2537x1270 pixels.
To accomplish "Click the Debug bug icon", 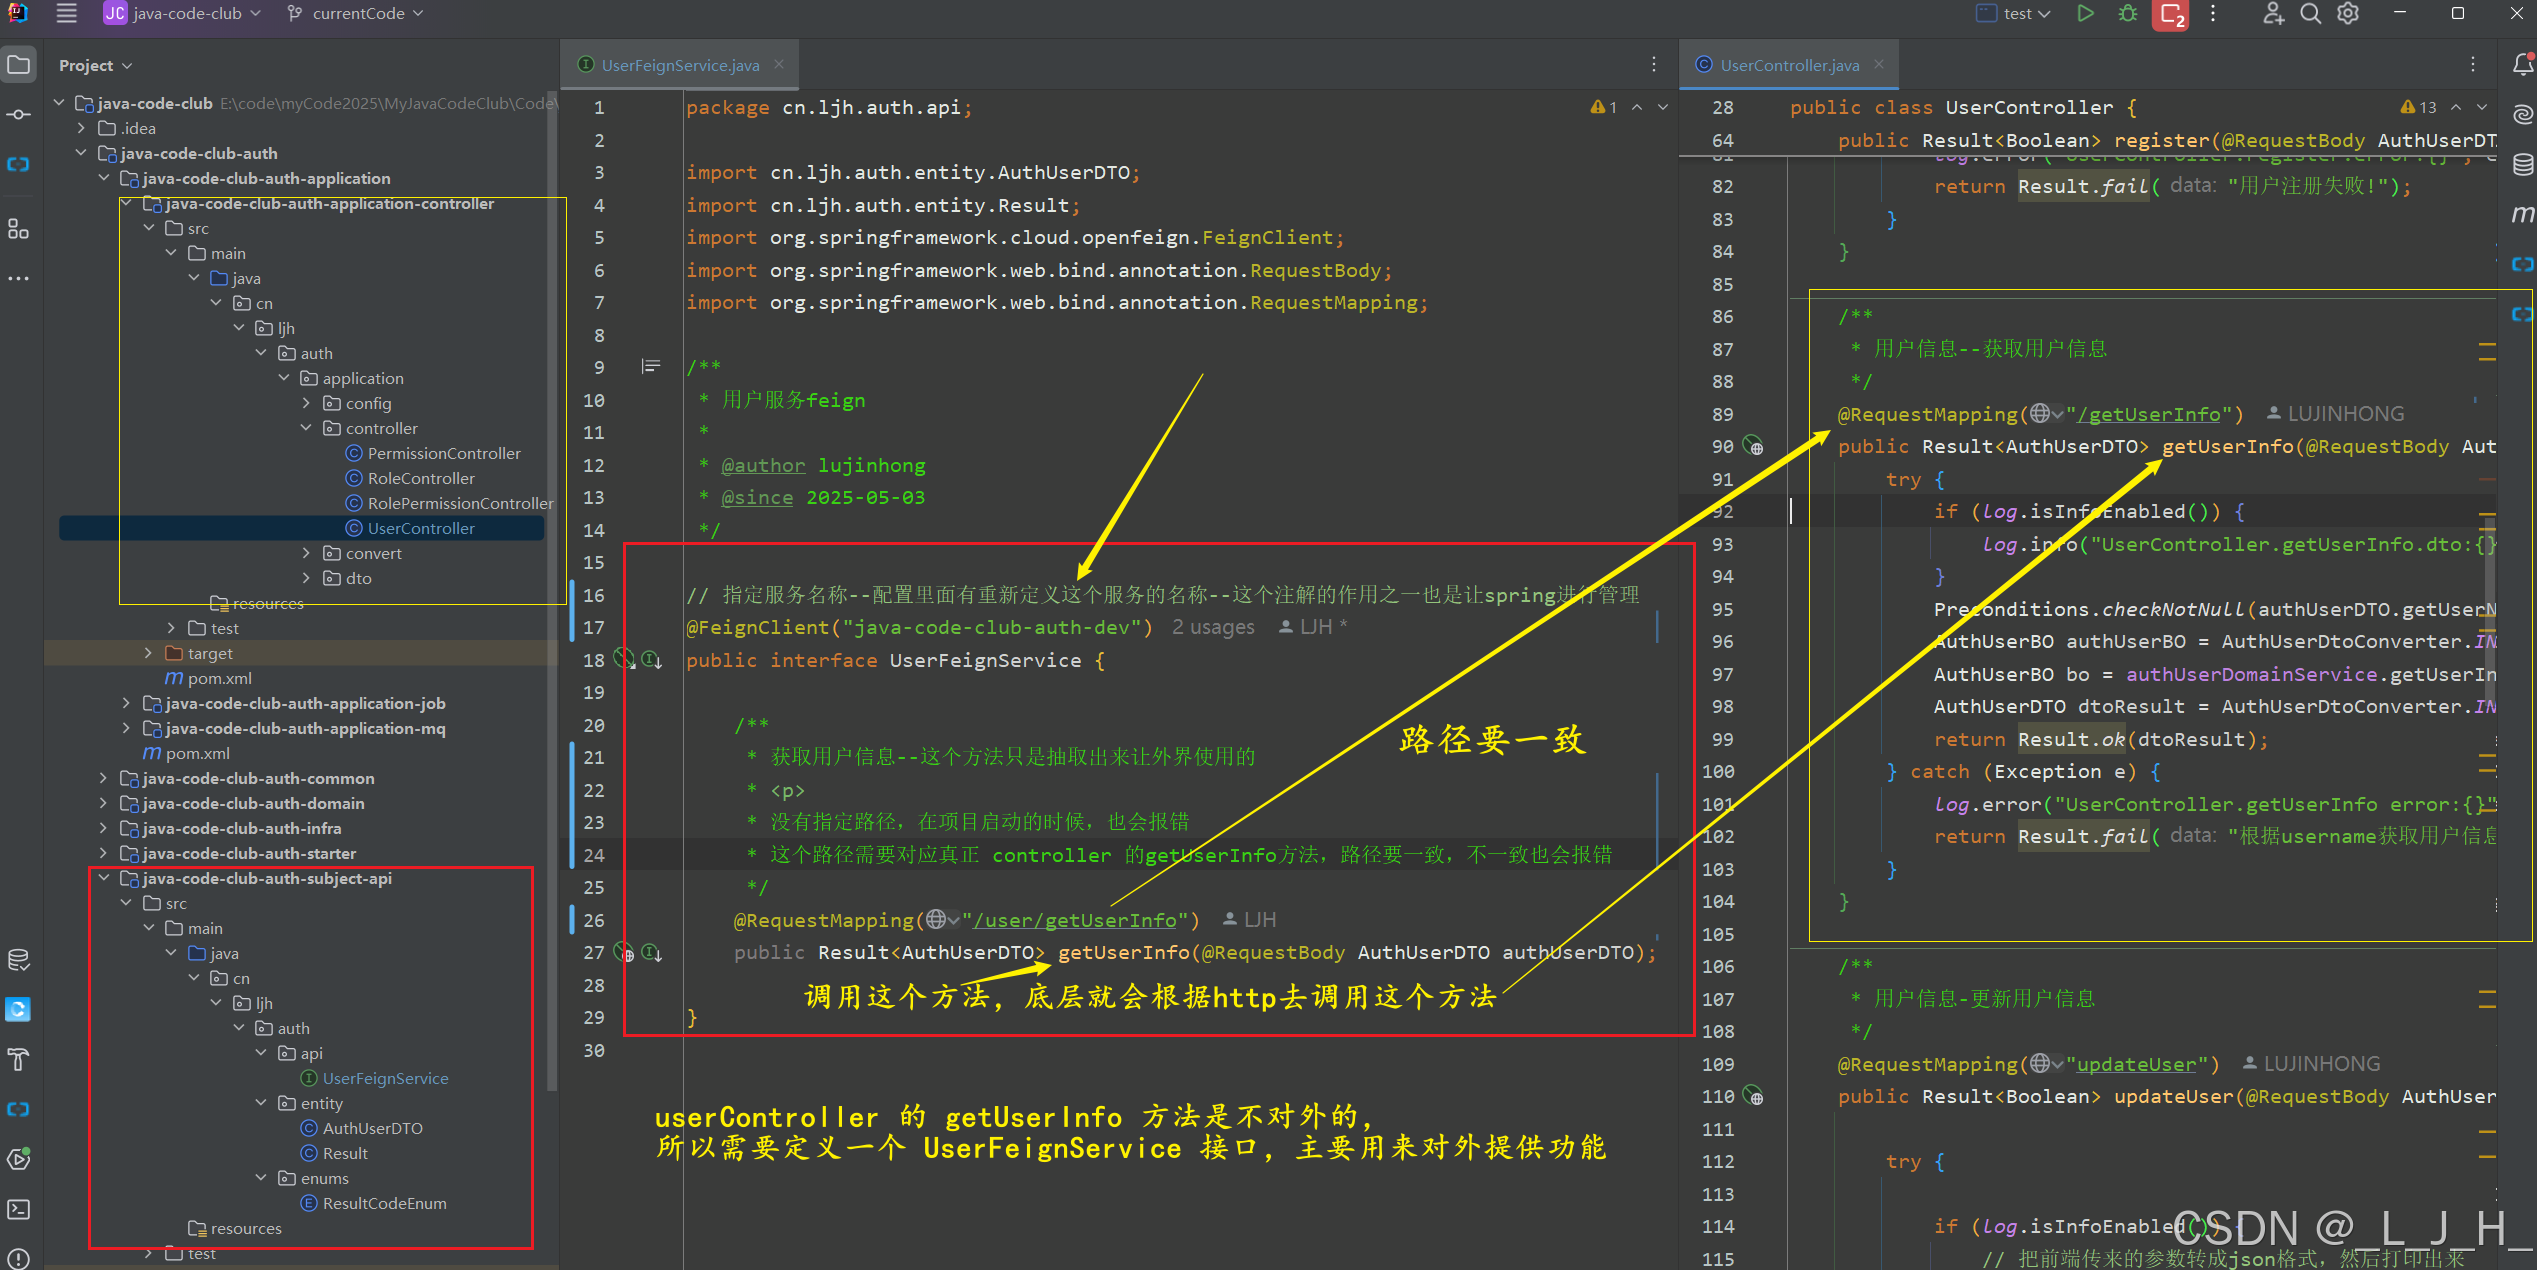I will [2128, 14].
